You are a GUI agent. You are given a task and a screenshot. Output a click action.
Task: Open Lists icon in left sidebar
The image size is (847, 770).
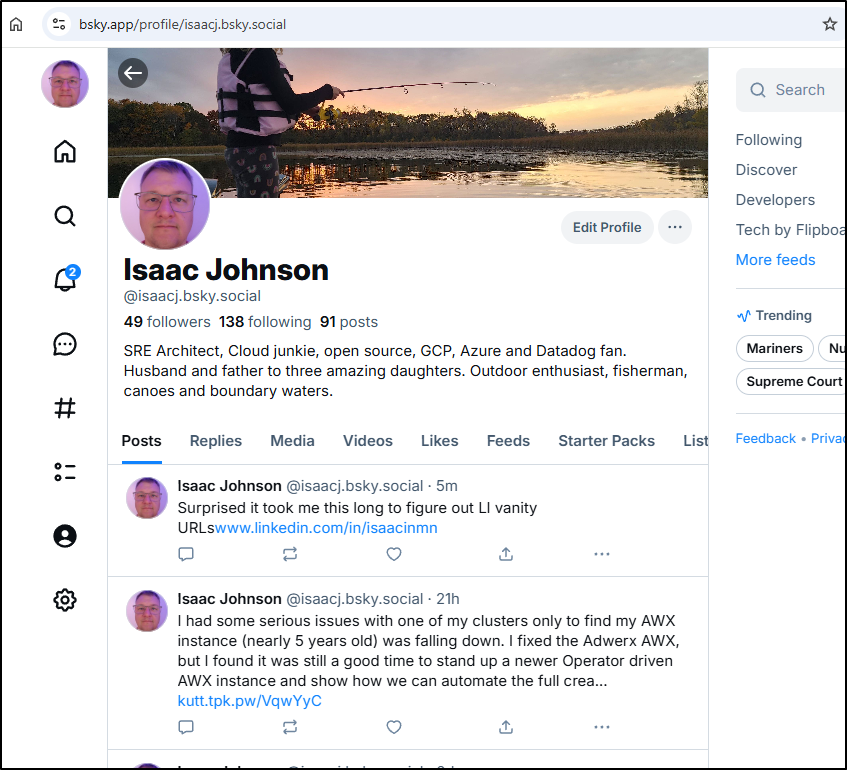tap(65, 472)
